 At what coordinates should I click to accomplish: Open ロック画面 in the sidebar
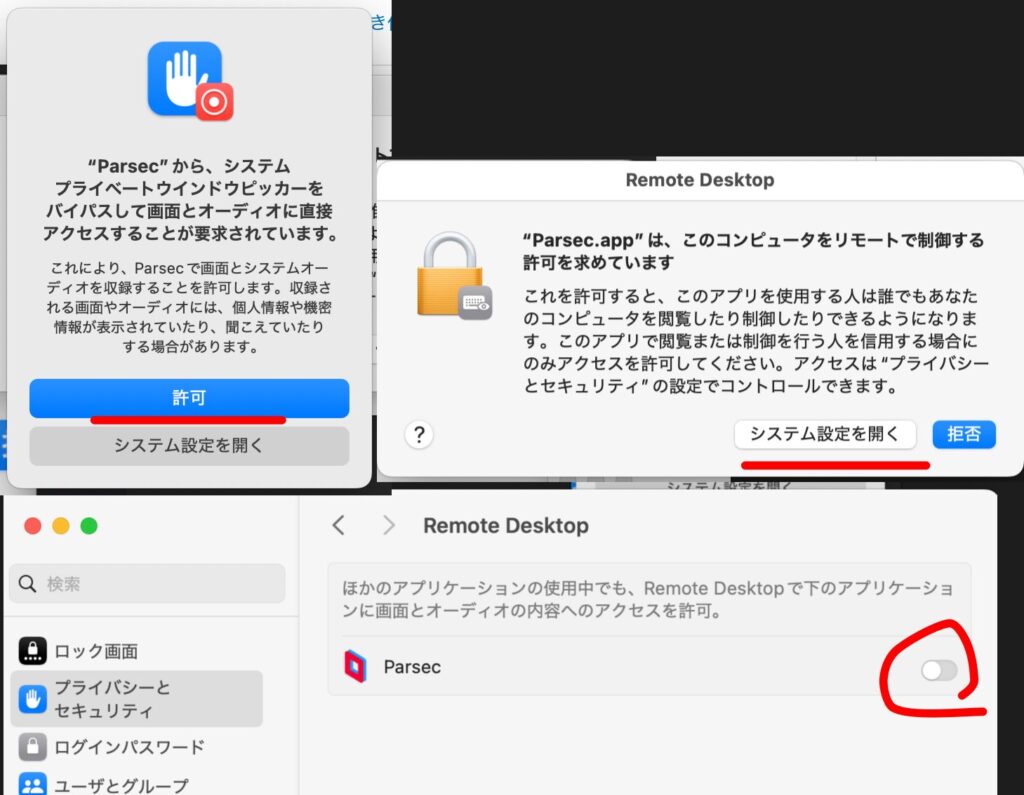point(95,651)
